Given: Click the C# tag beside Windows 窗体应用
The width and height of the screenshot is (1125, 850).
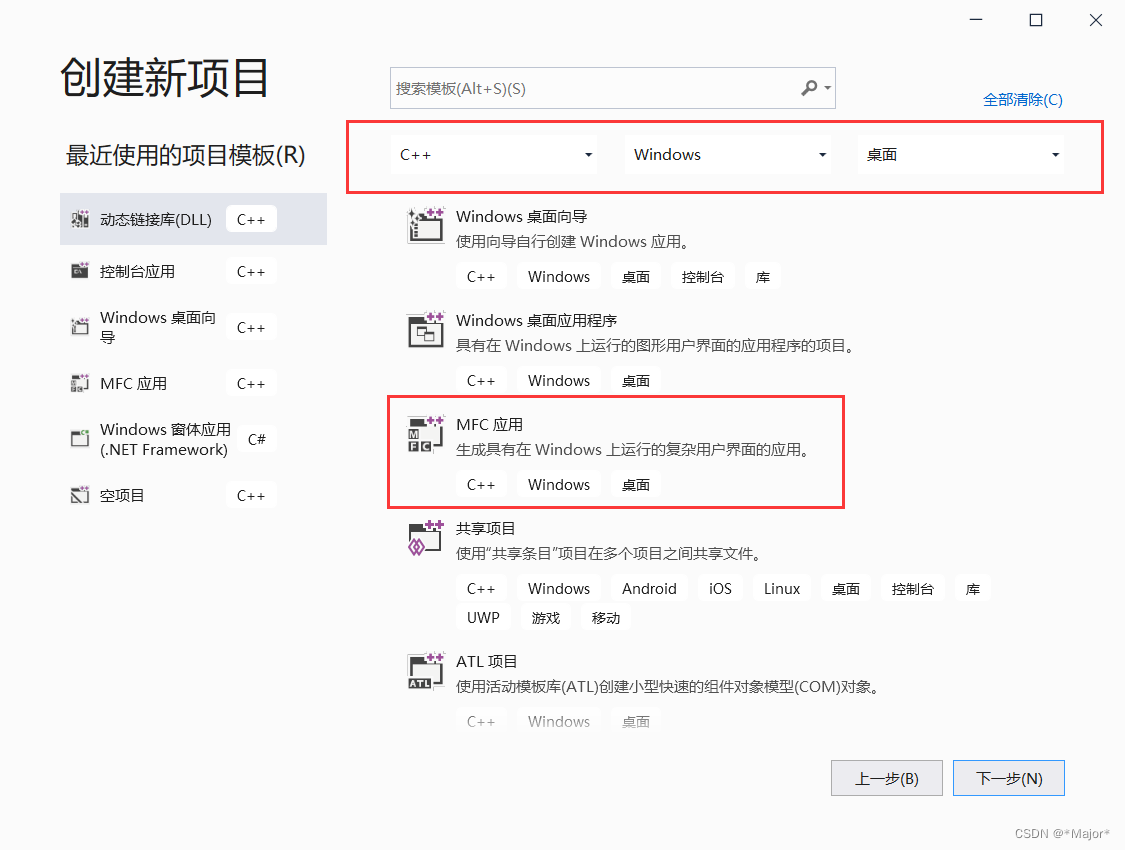Looking at the screenshot, I should (x=256, y=439).
